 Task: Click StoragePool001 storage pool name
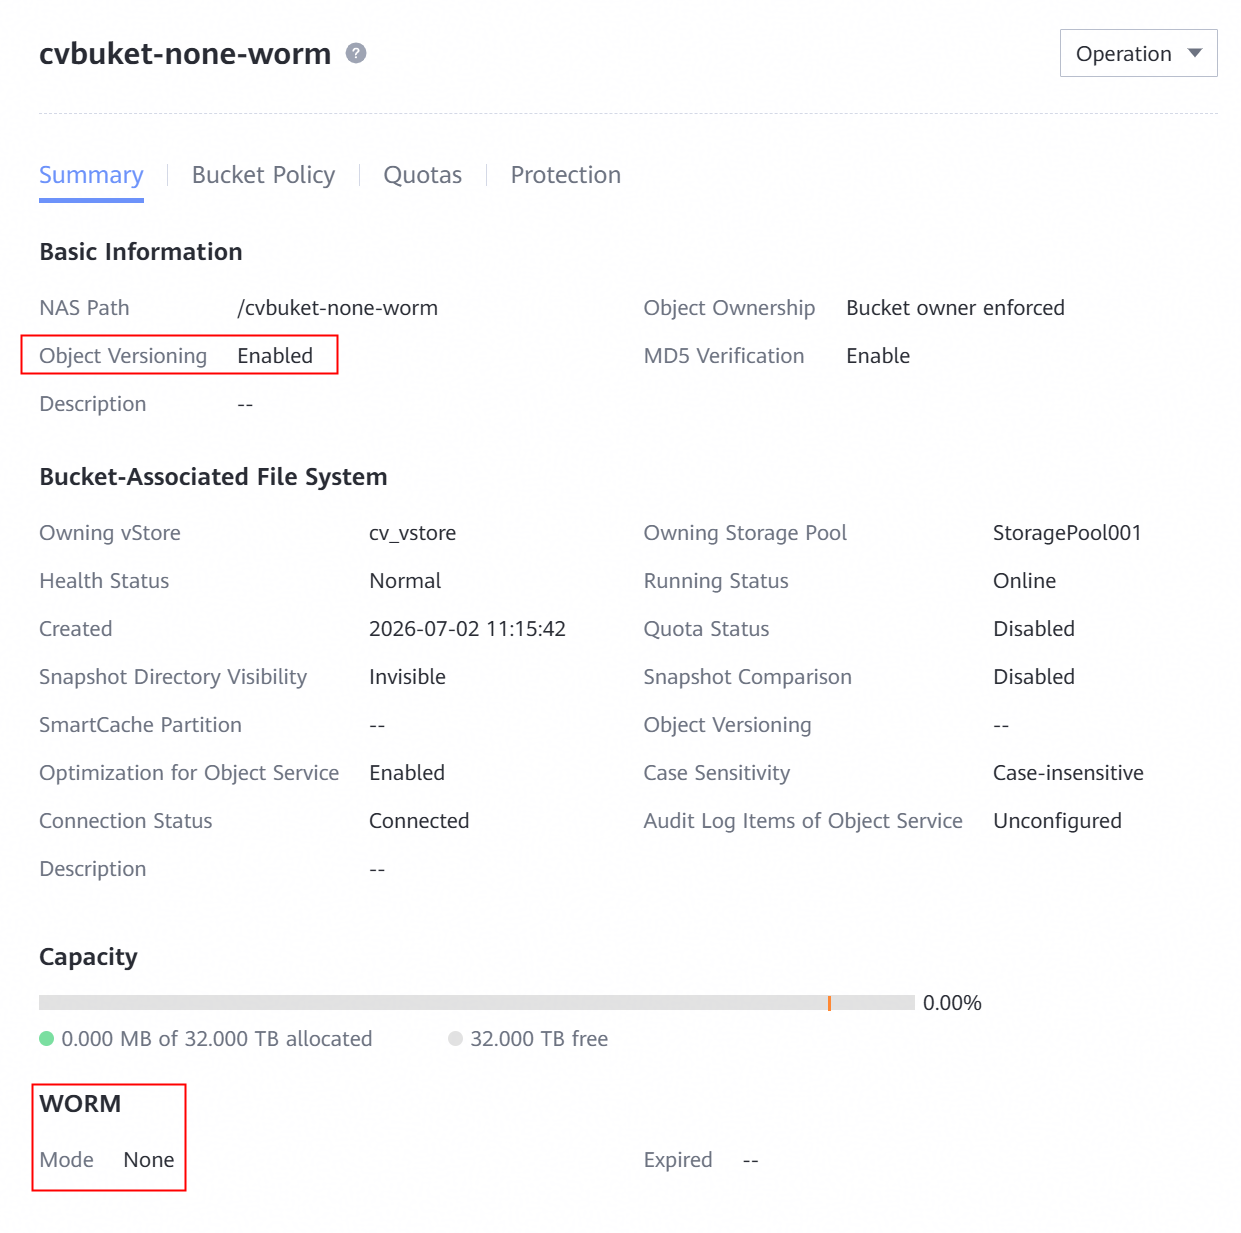click(x=1067, y=533)
